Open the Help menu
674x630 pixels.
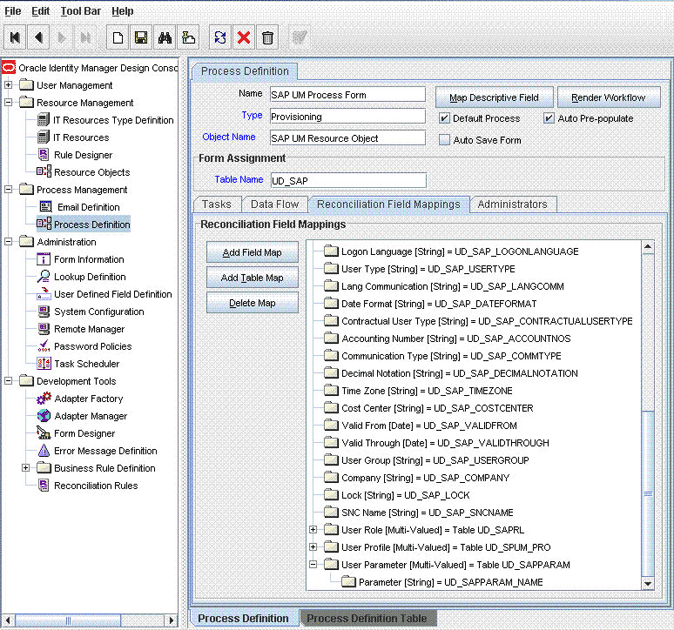pyautogui.click(x=123, y=11)
